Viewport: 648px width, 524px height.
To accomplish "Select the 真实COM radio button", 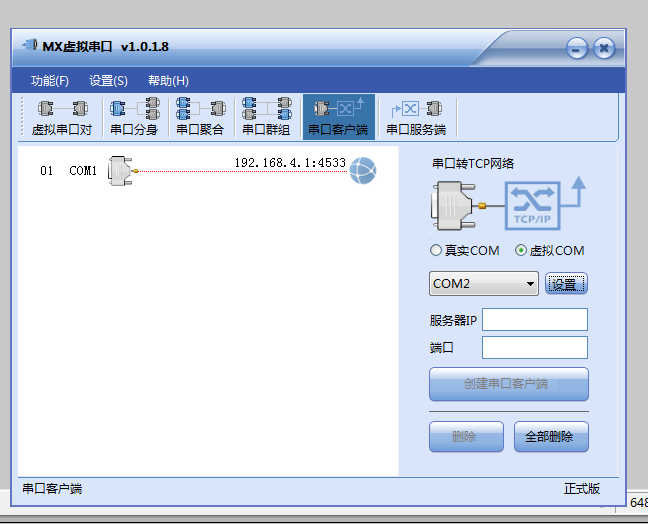I will tap(436, 250).
